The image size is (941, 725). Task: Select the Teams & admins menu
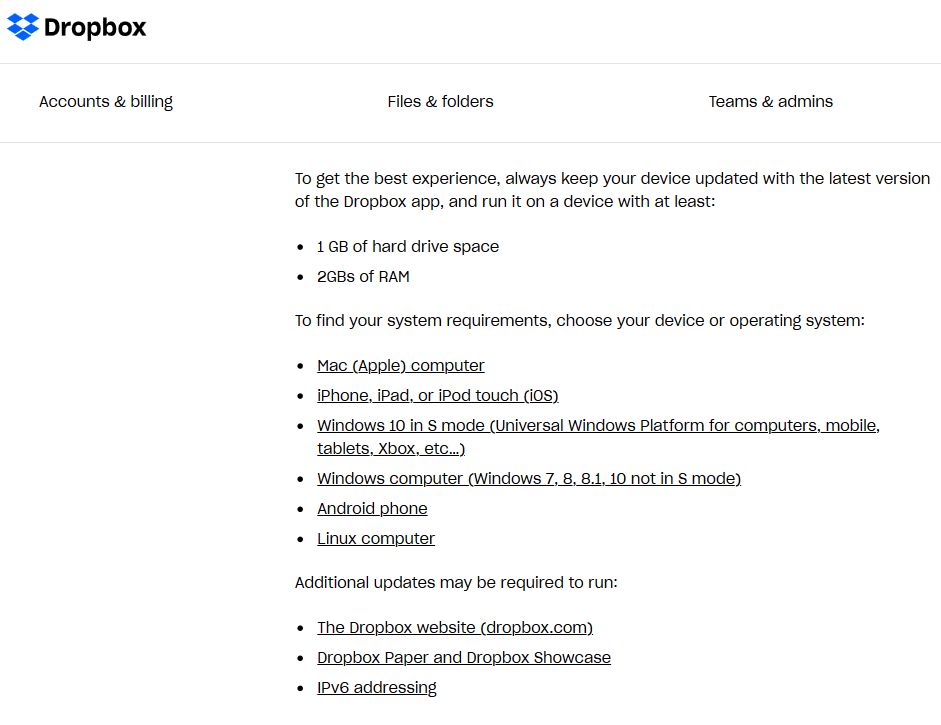click(770, 101)
